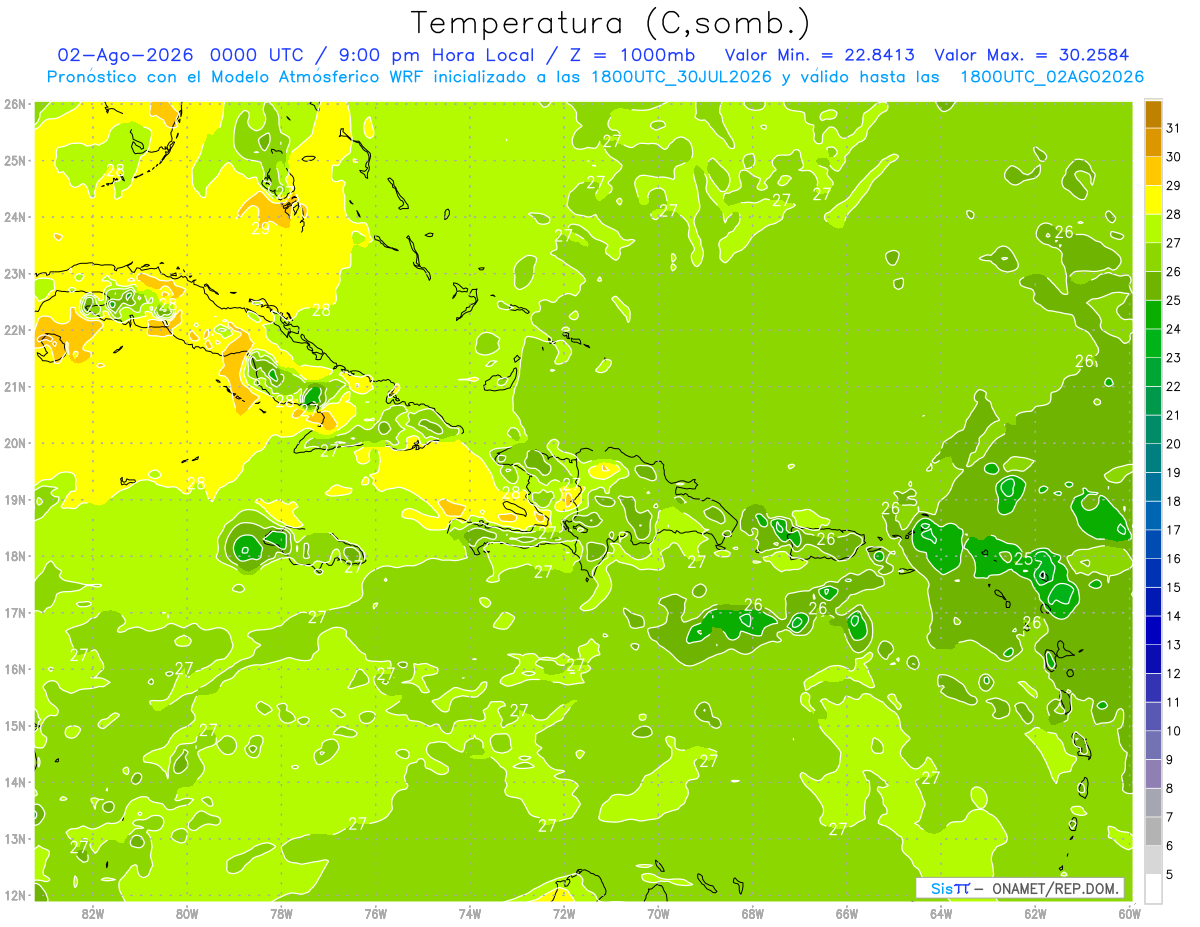Select legend color swatch between 17 and 18

coord(1153,516)
